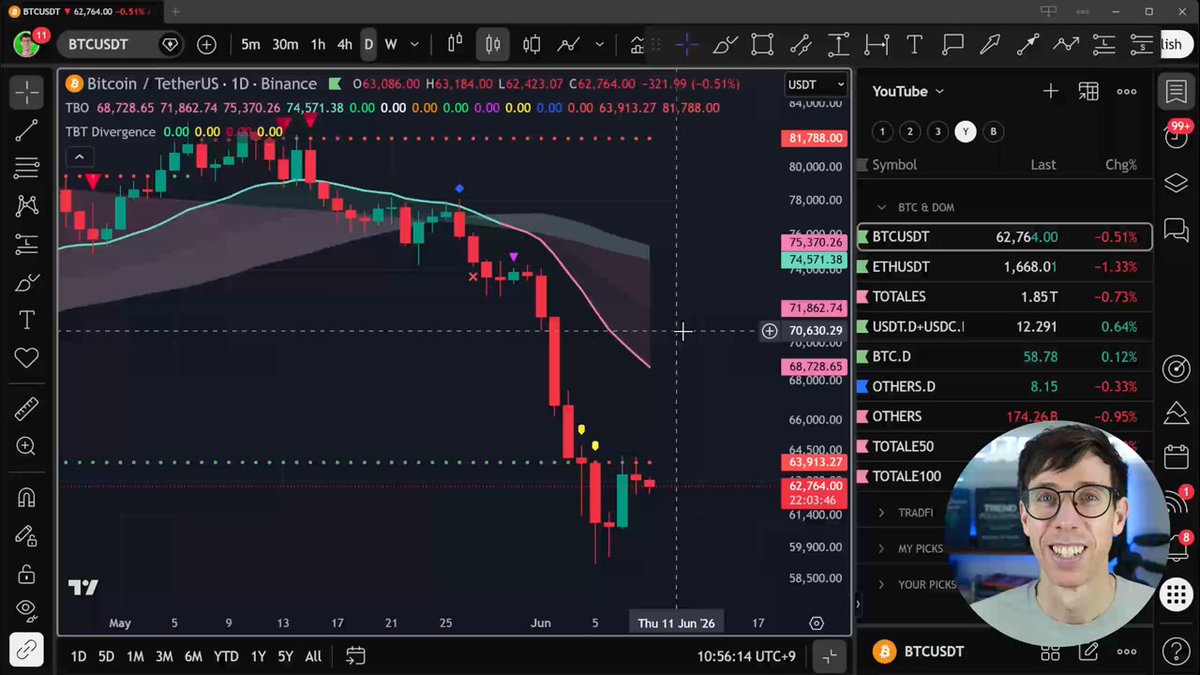Image resolution: width=1200 pixels, height=675 pixels.
Task: Collapse the BTC & DOM section
Action: point(881,207)
